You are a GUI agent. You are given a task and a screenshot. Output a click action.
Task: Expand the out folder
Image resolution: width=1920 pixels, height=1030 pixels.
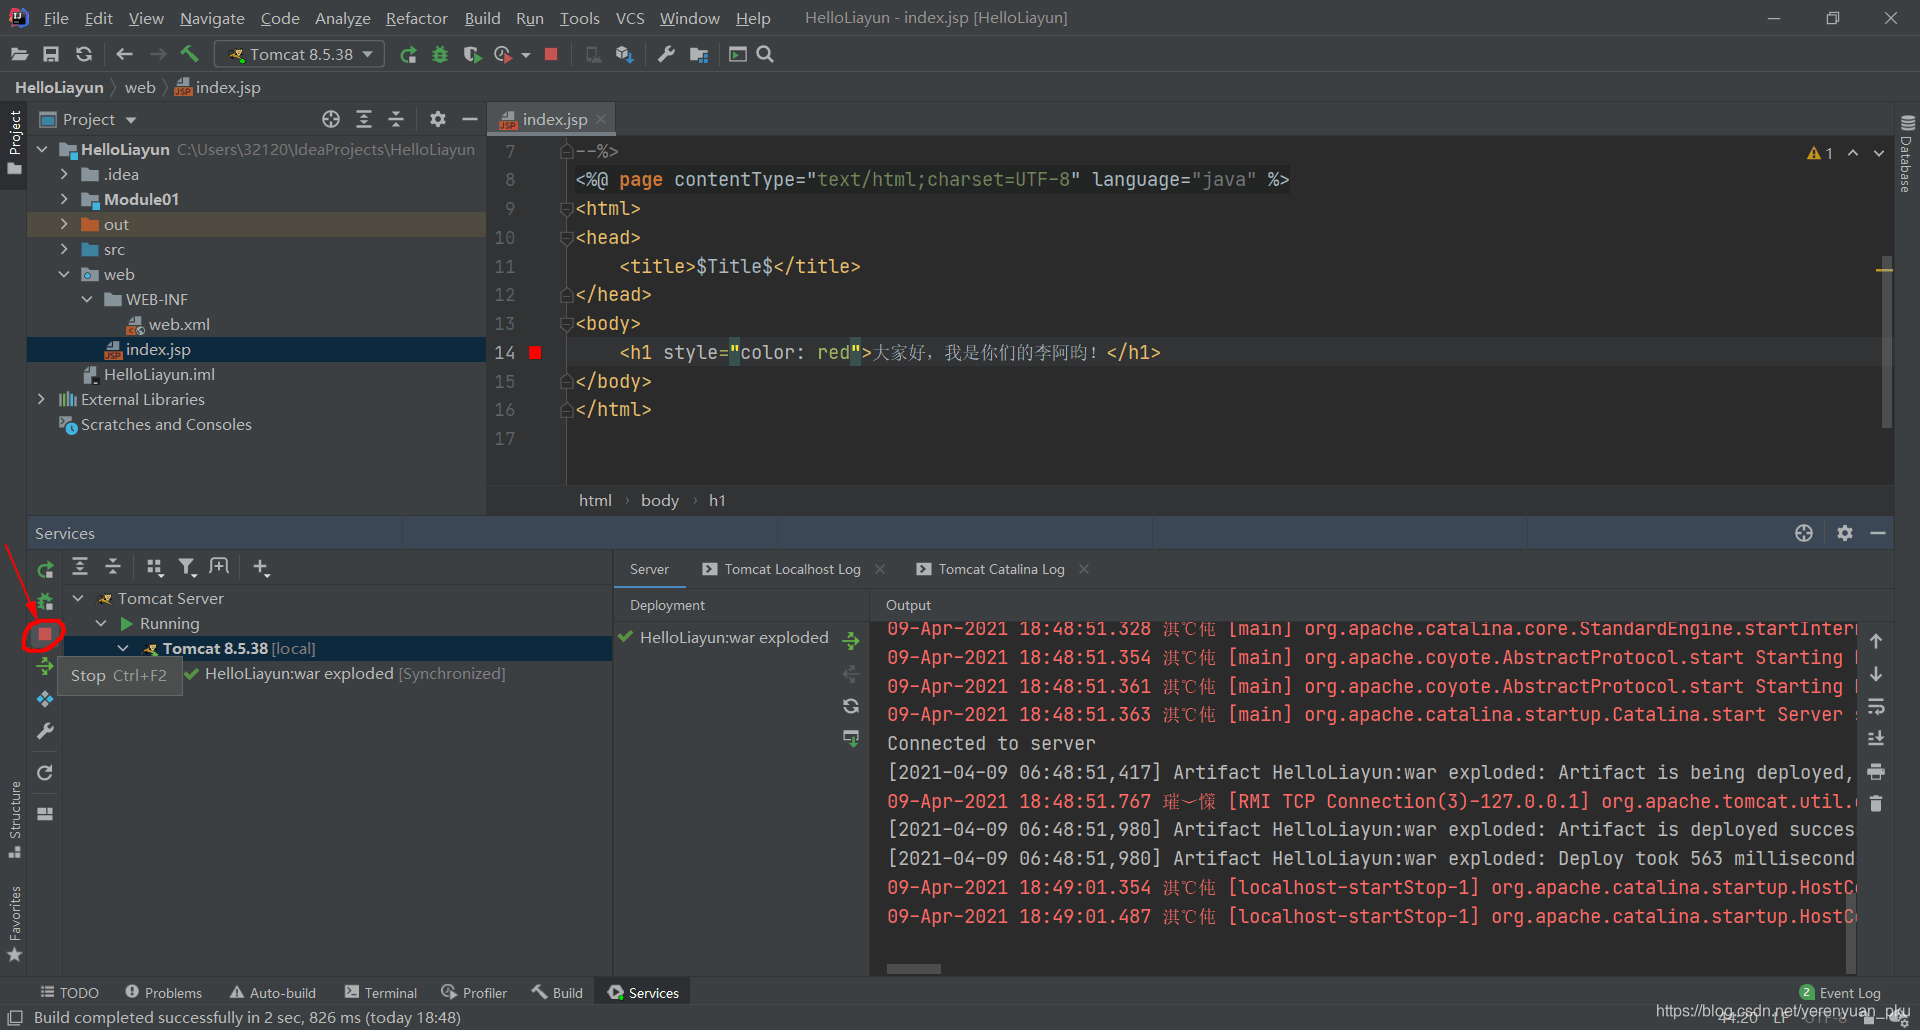64,224
